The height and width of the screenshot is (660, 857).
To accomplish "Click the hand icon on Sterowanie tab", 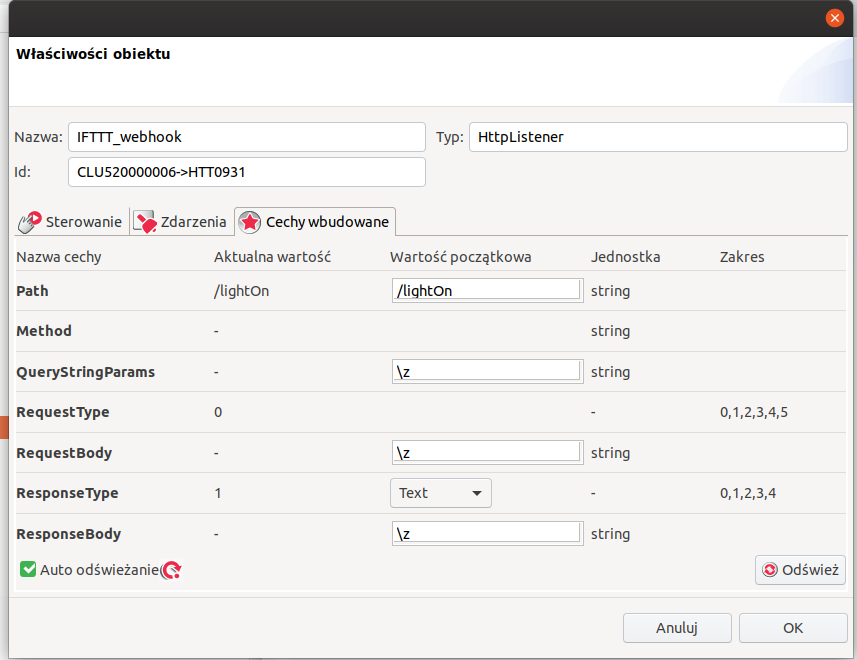I will pyautogui.click(x=31, y=221).
